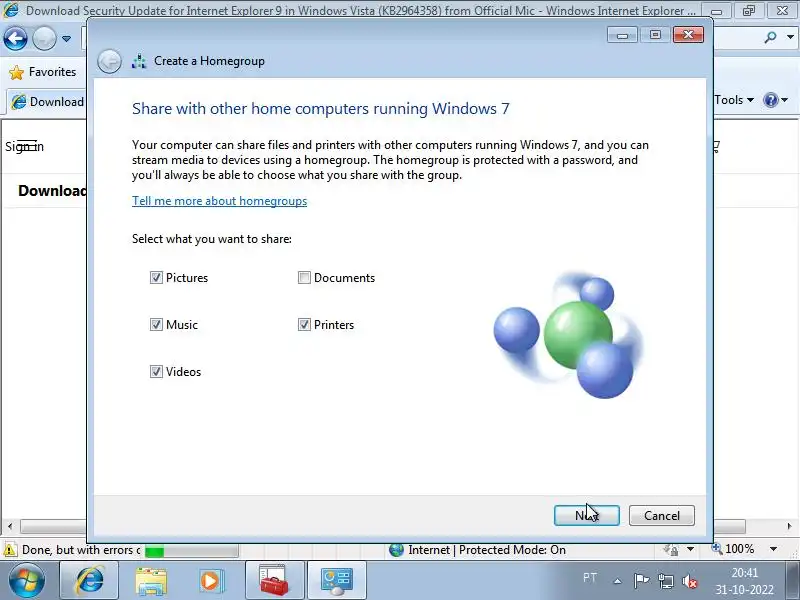Click the Homegroup wizard back arrow
This screenshot has width=800, height=600.
pyautogui.click(x=109, y=62)
